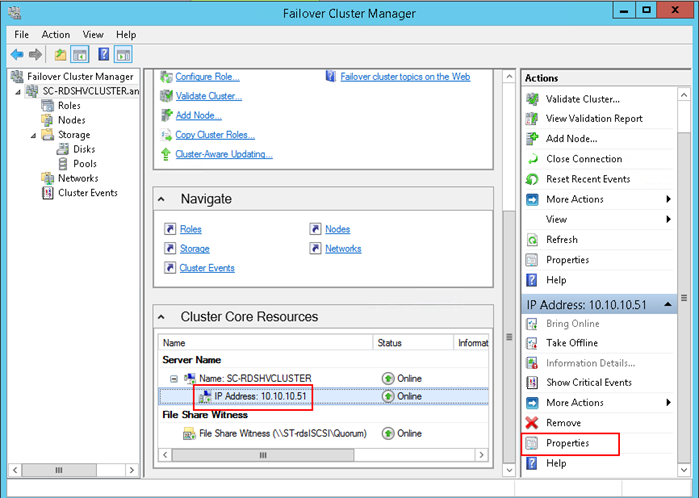Image resolution: width=699 pixels, height=498 pixels.
Task: Click upper Properties action for the cluster
Action: coord(567,259)
